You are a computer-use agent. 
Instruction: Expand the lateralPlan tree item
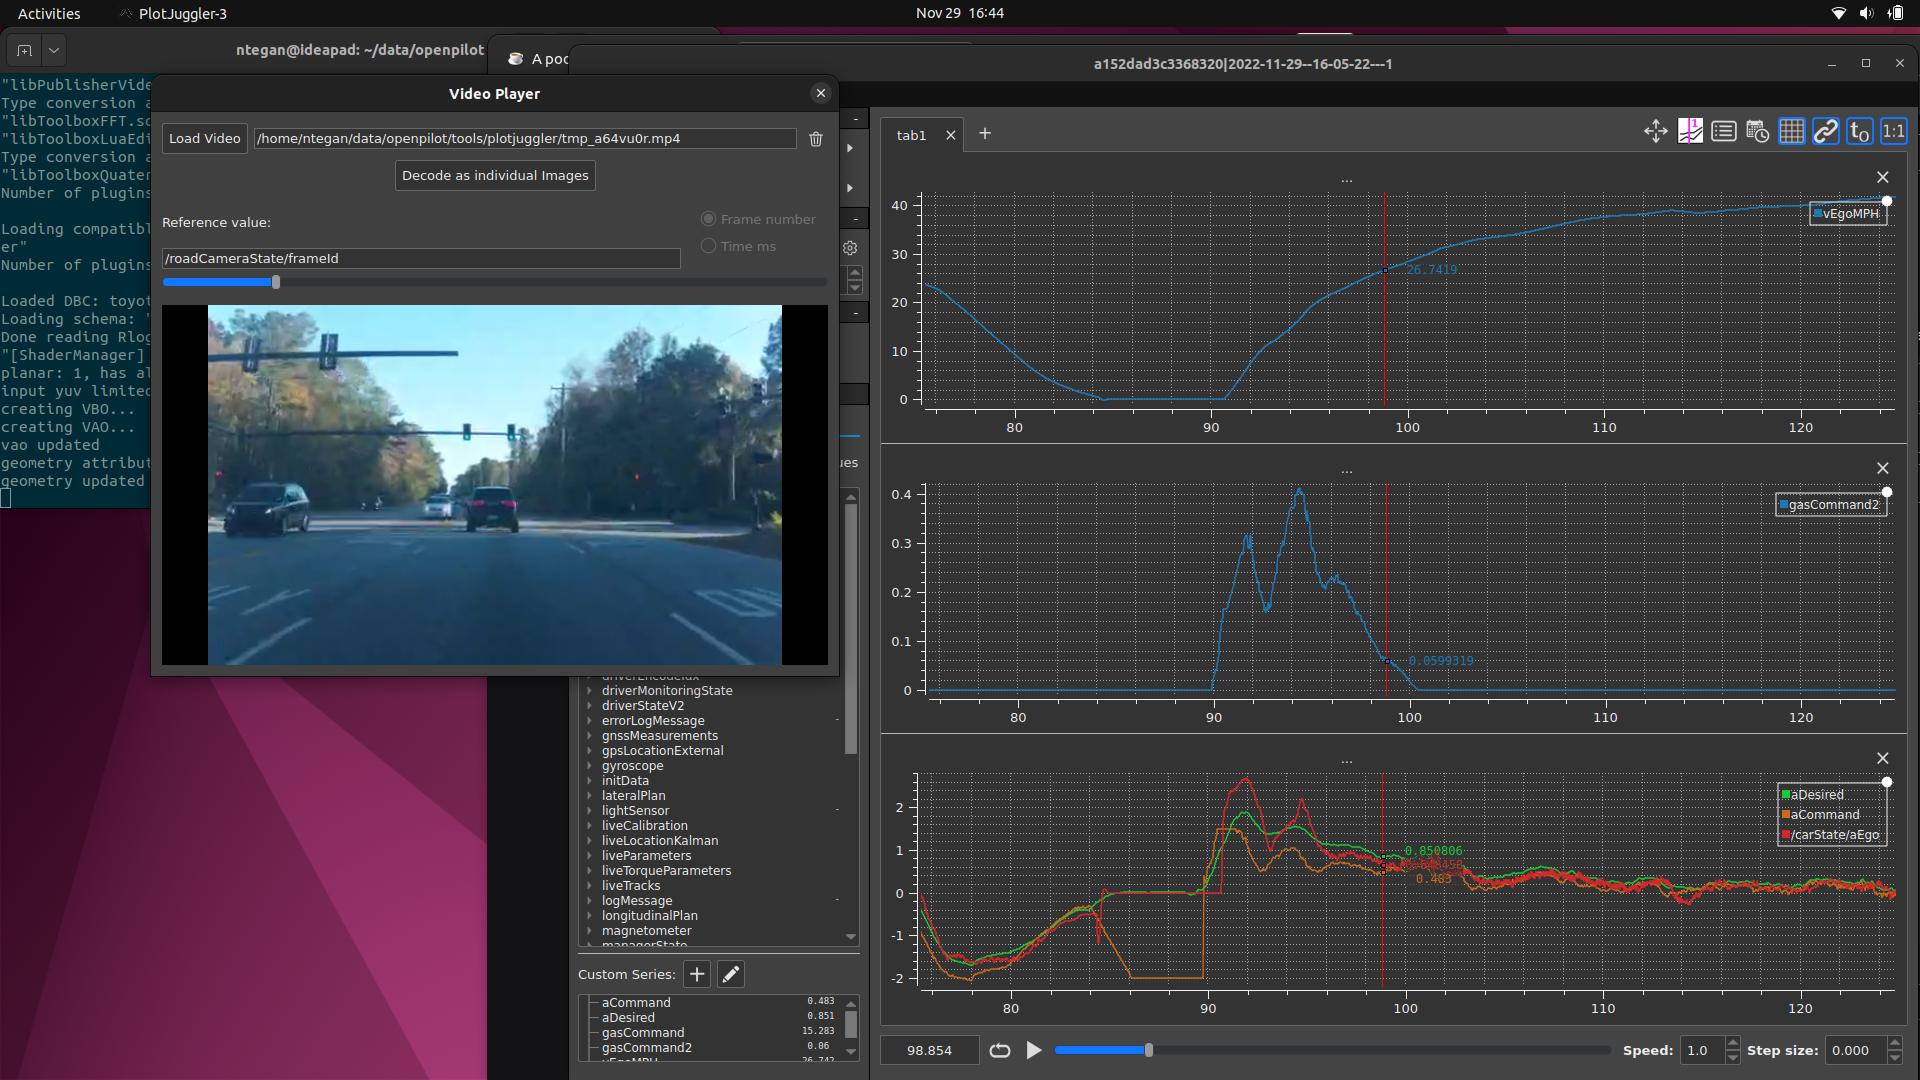point(589,796)
